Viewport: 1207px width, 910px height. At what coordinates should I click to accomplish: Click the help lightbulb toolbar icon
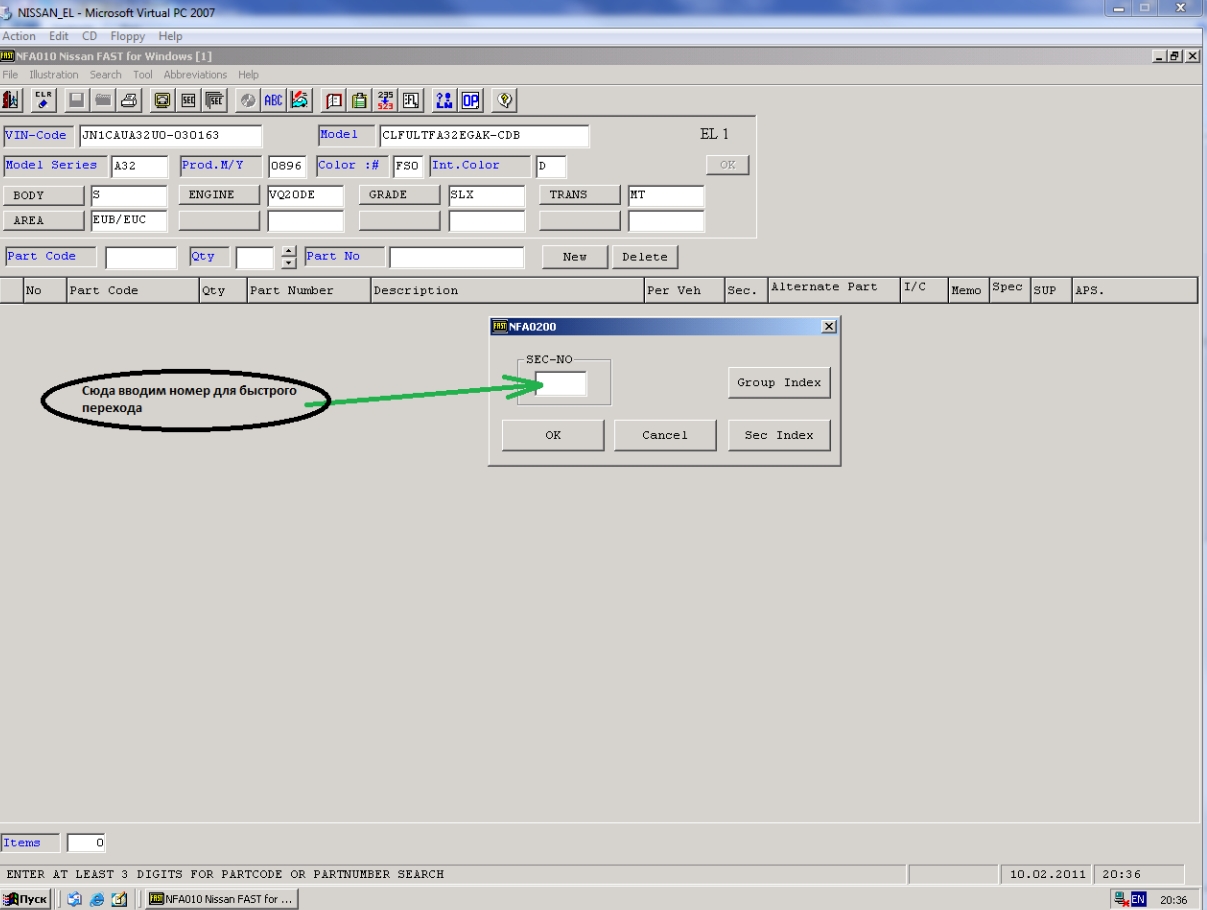point(505,100)
